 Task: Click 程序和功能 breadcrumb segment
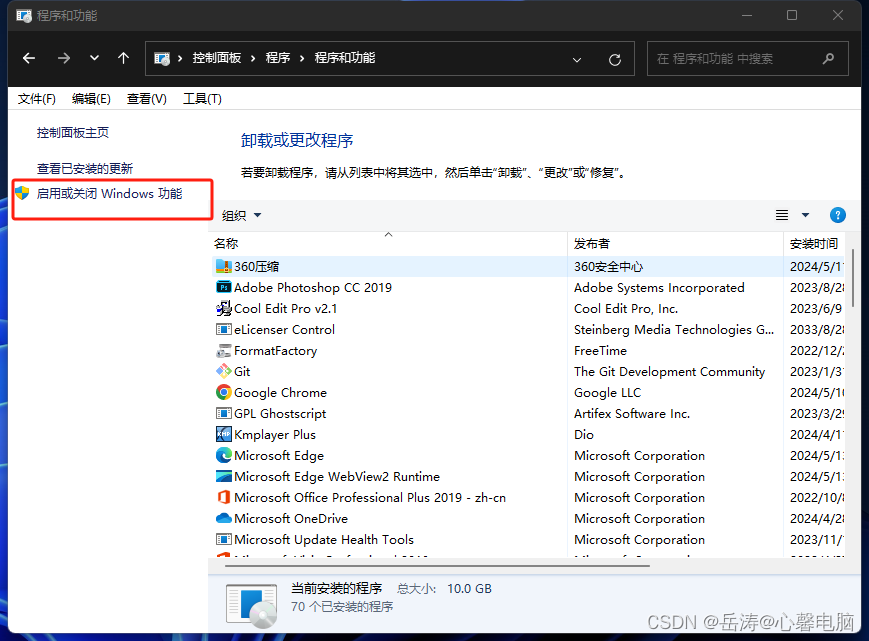pyautogui.click(x=345, y=58)
